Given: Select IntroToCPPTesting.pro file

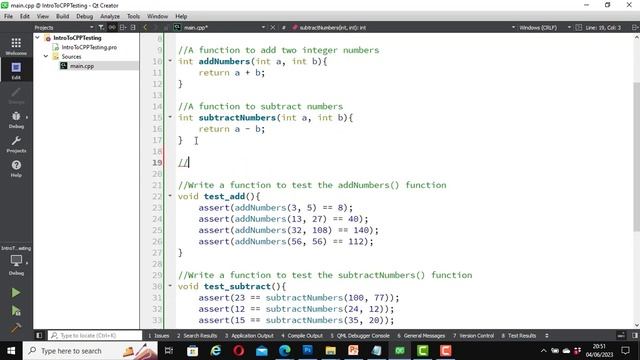Looking at the screenshot, I should tap(89, 47).
